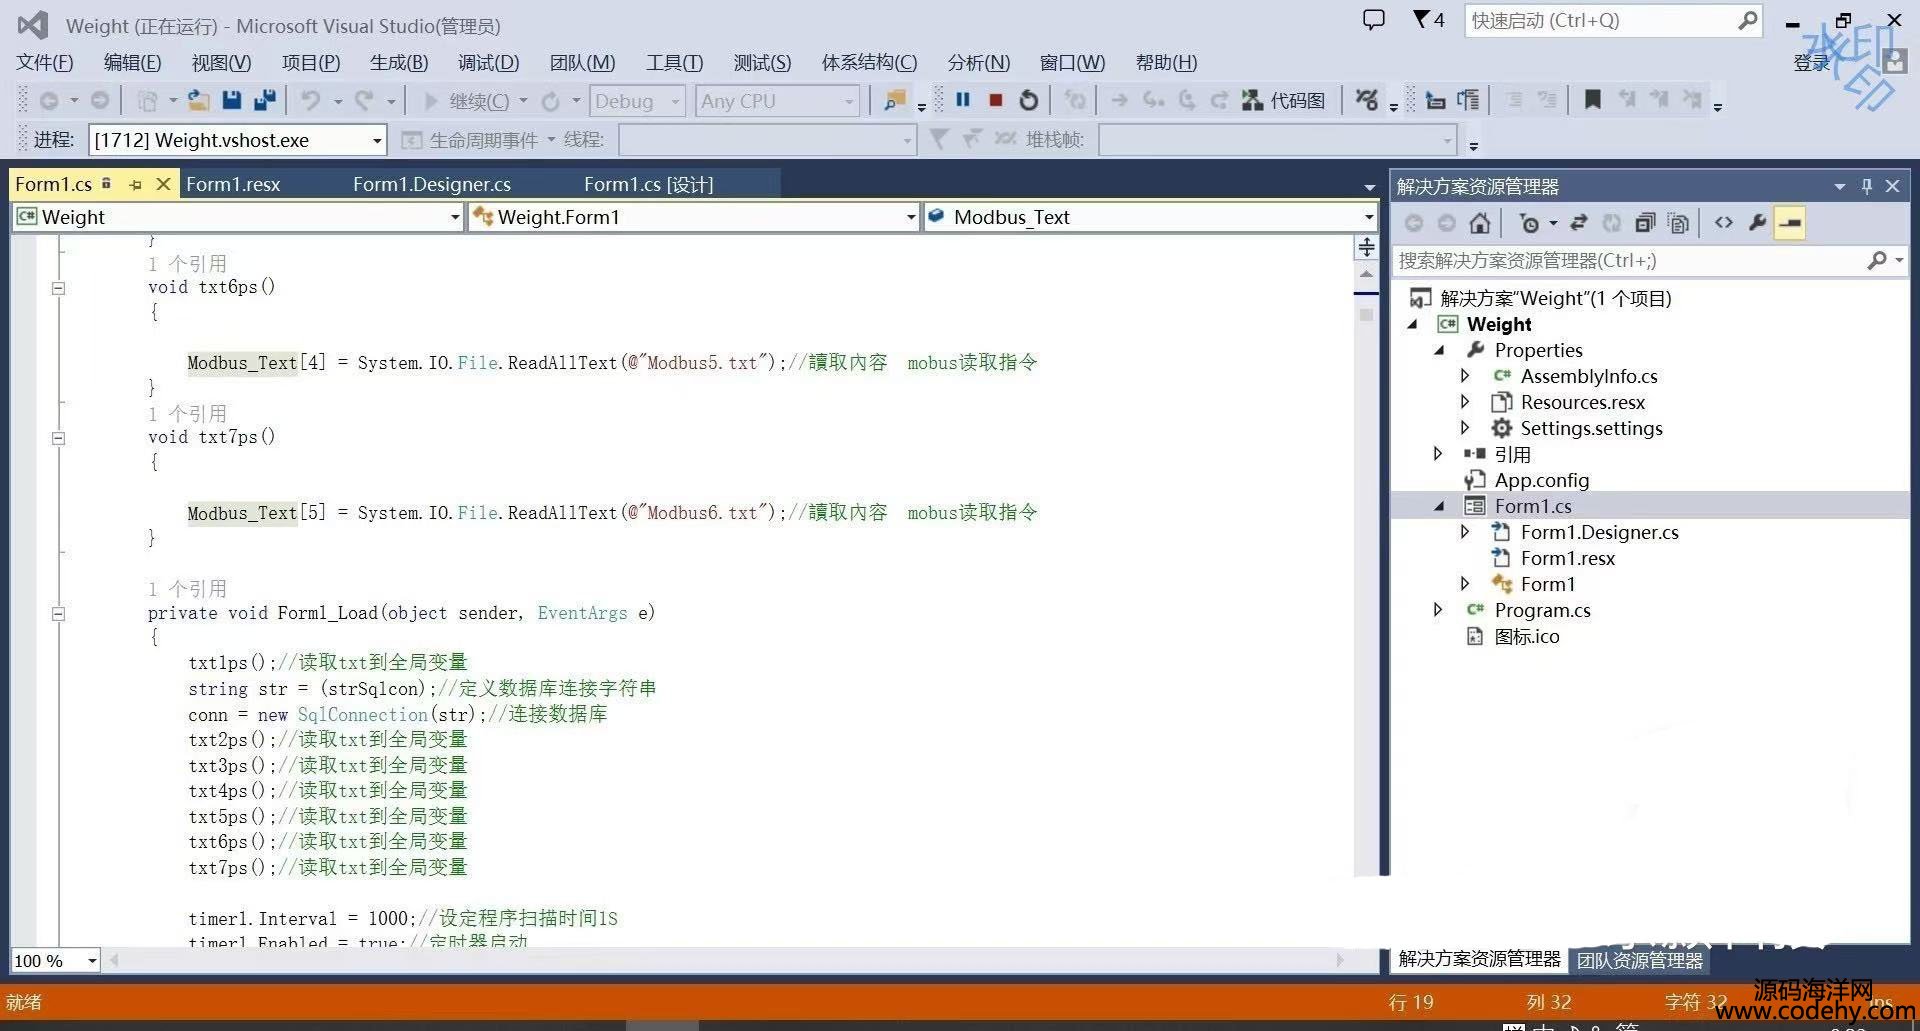Toggle pin on the Form1.cs tab

click(135, 184)
